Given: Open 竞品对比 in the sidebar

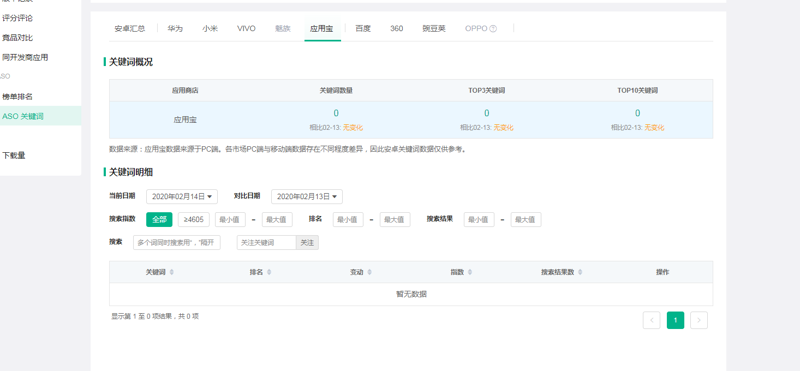Looking at the screenshot, I should [17, 38].
